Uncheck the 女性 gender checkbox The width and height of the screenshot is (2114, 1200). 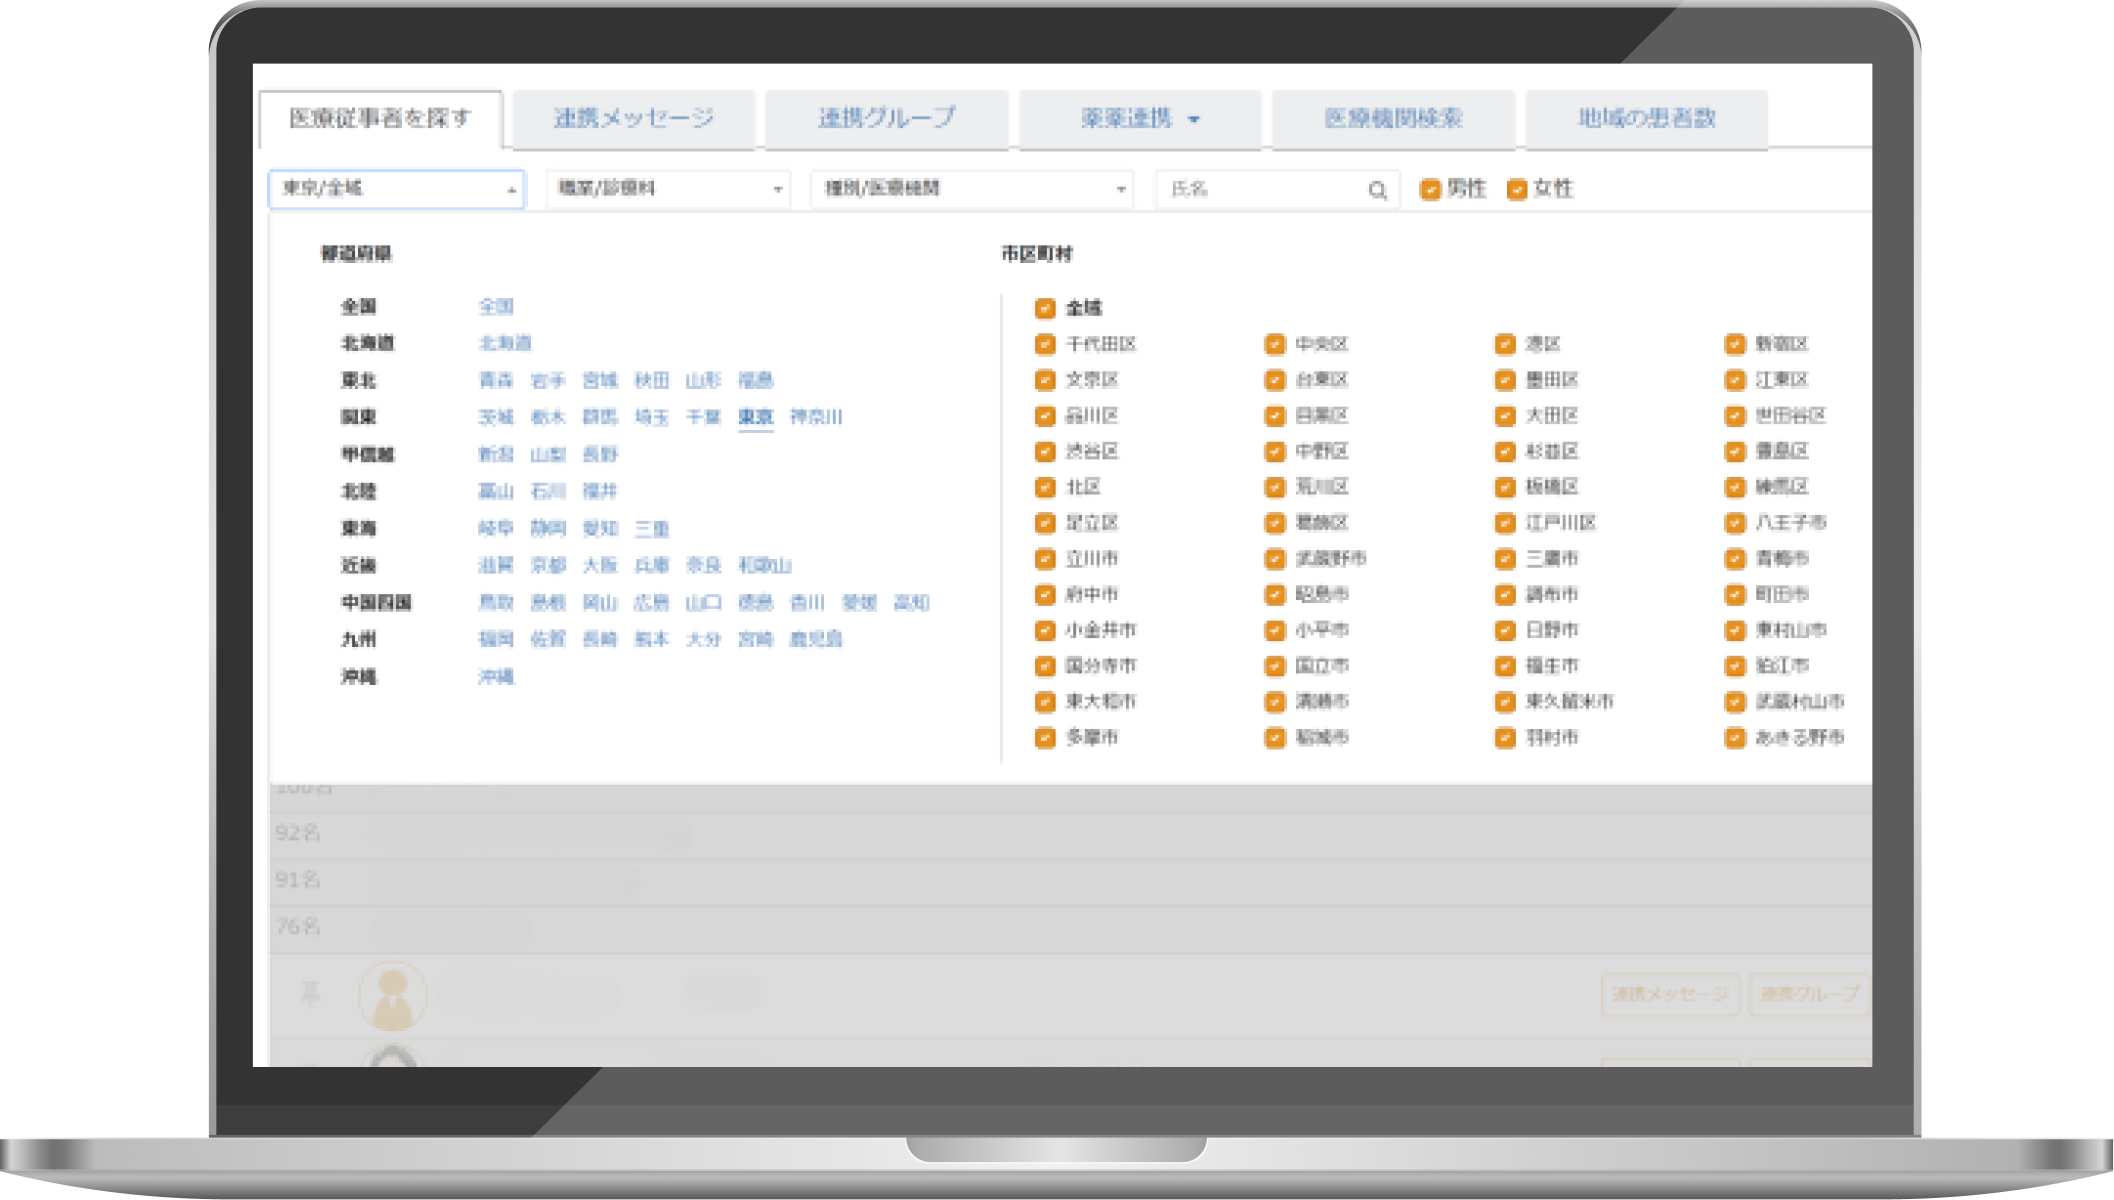[x=1517, y=189]
